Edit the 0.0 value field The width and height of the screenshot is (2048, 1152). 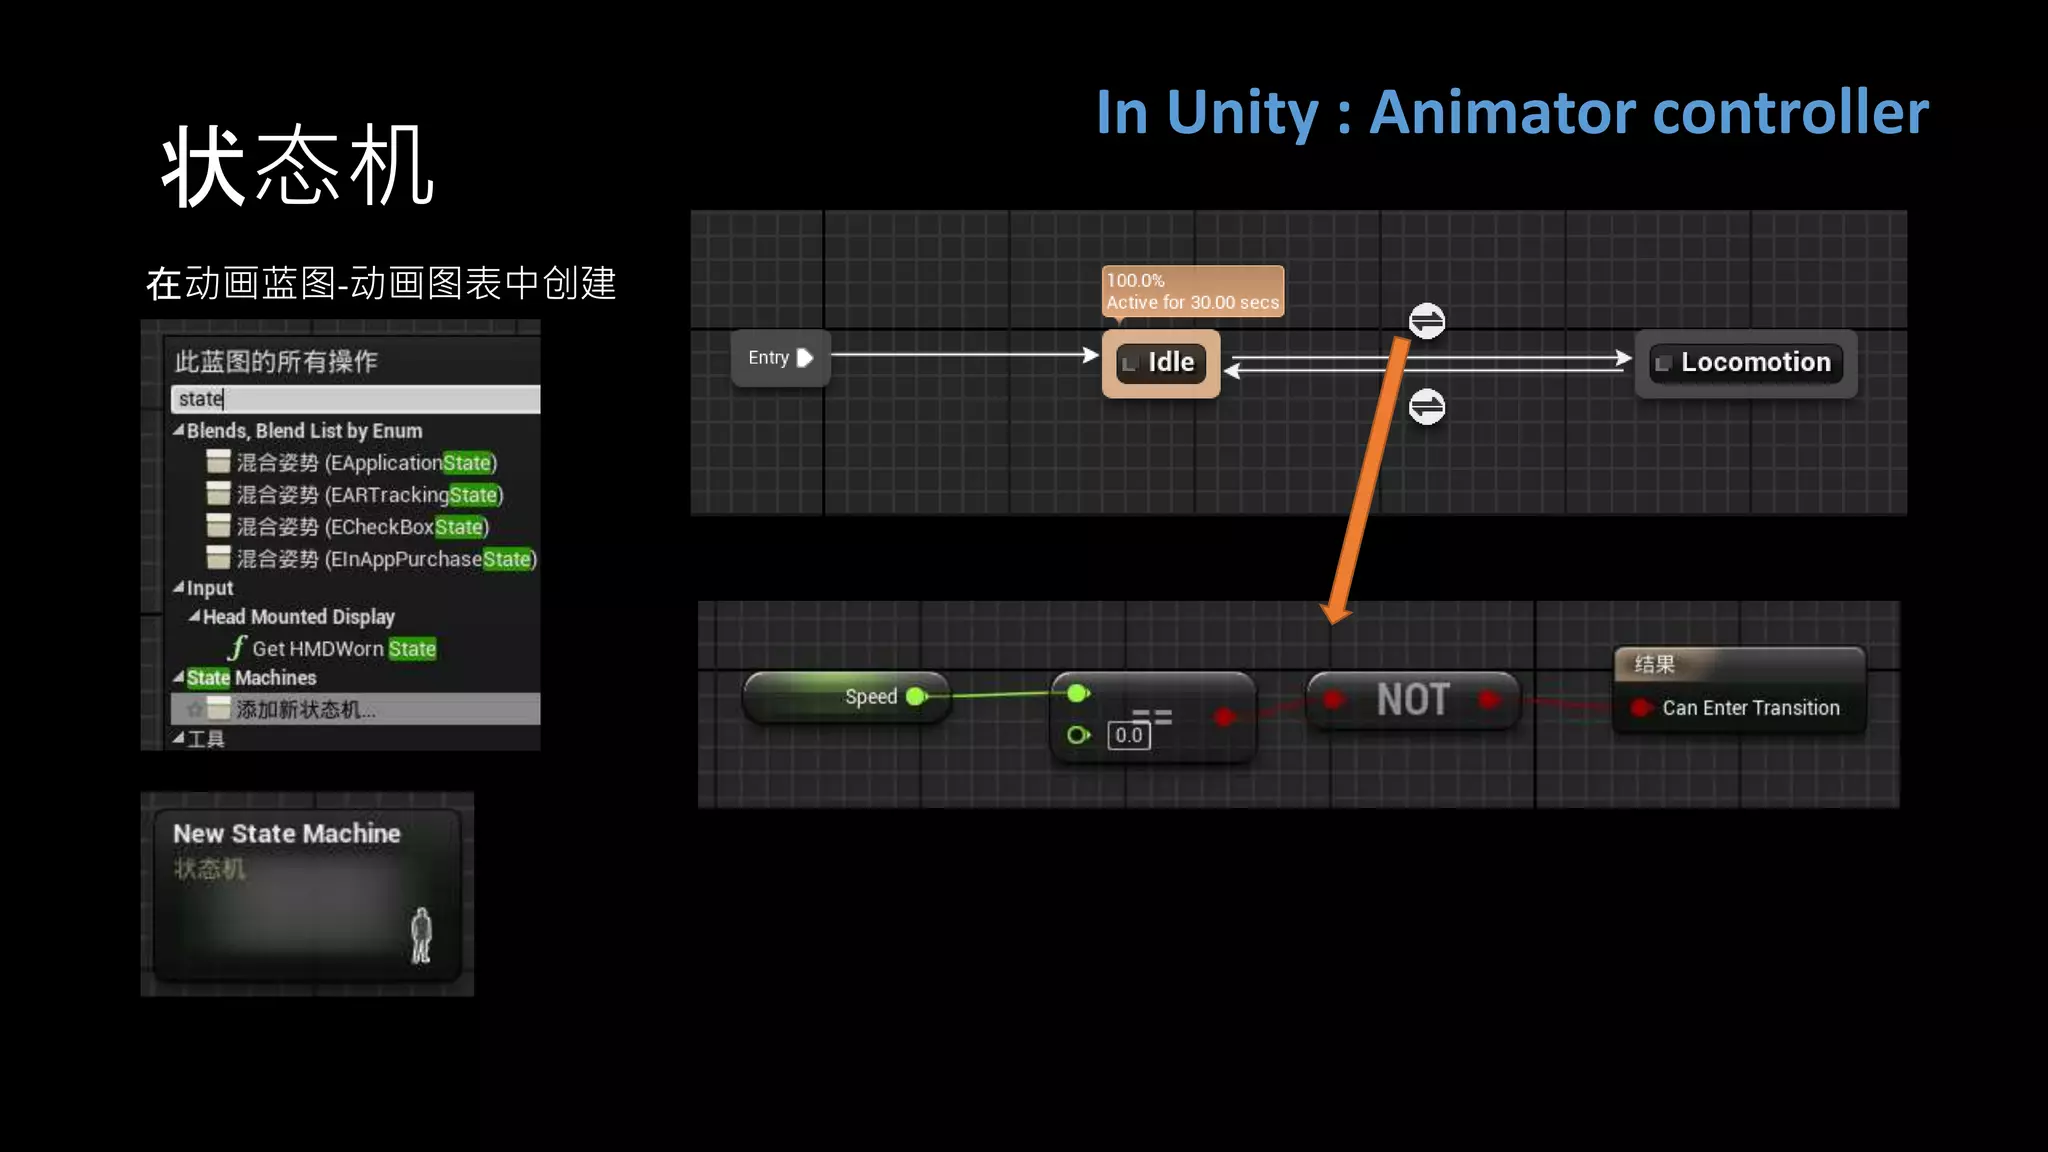tap(1129, 735)
